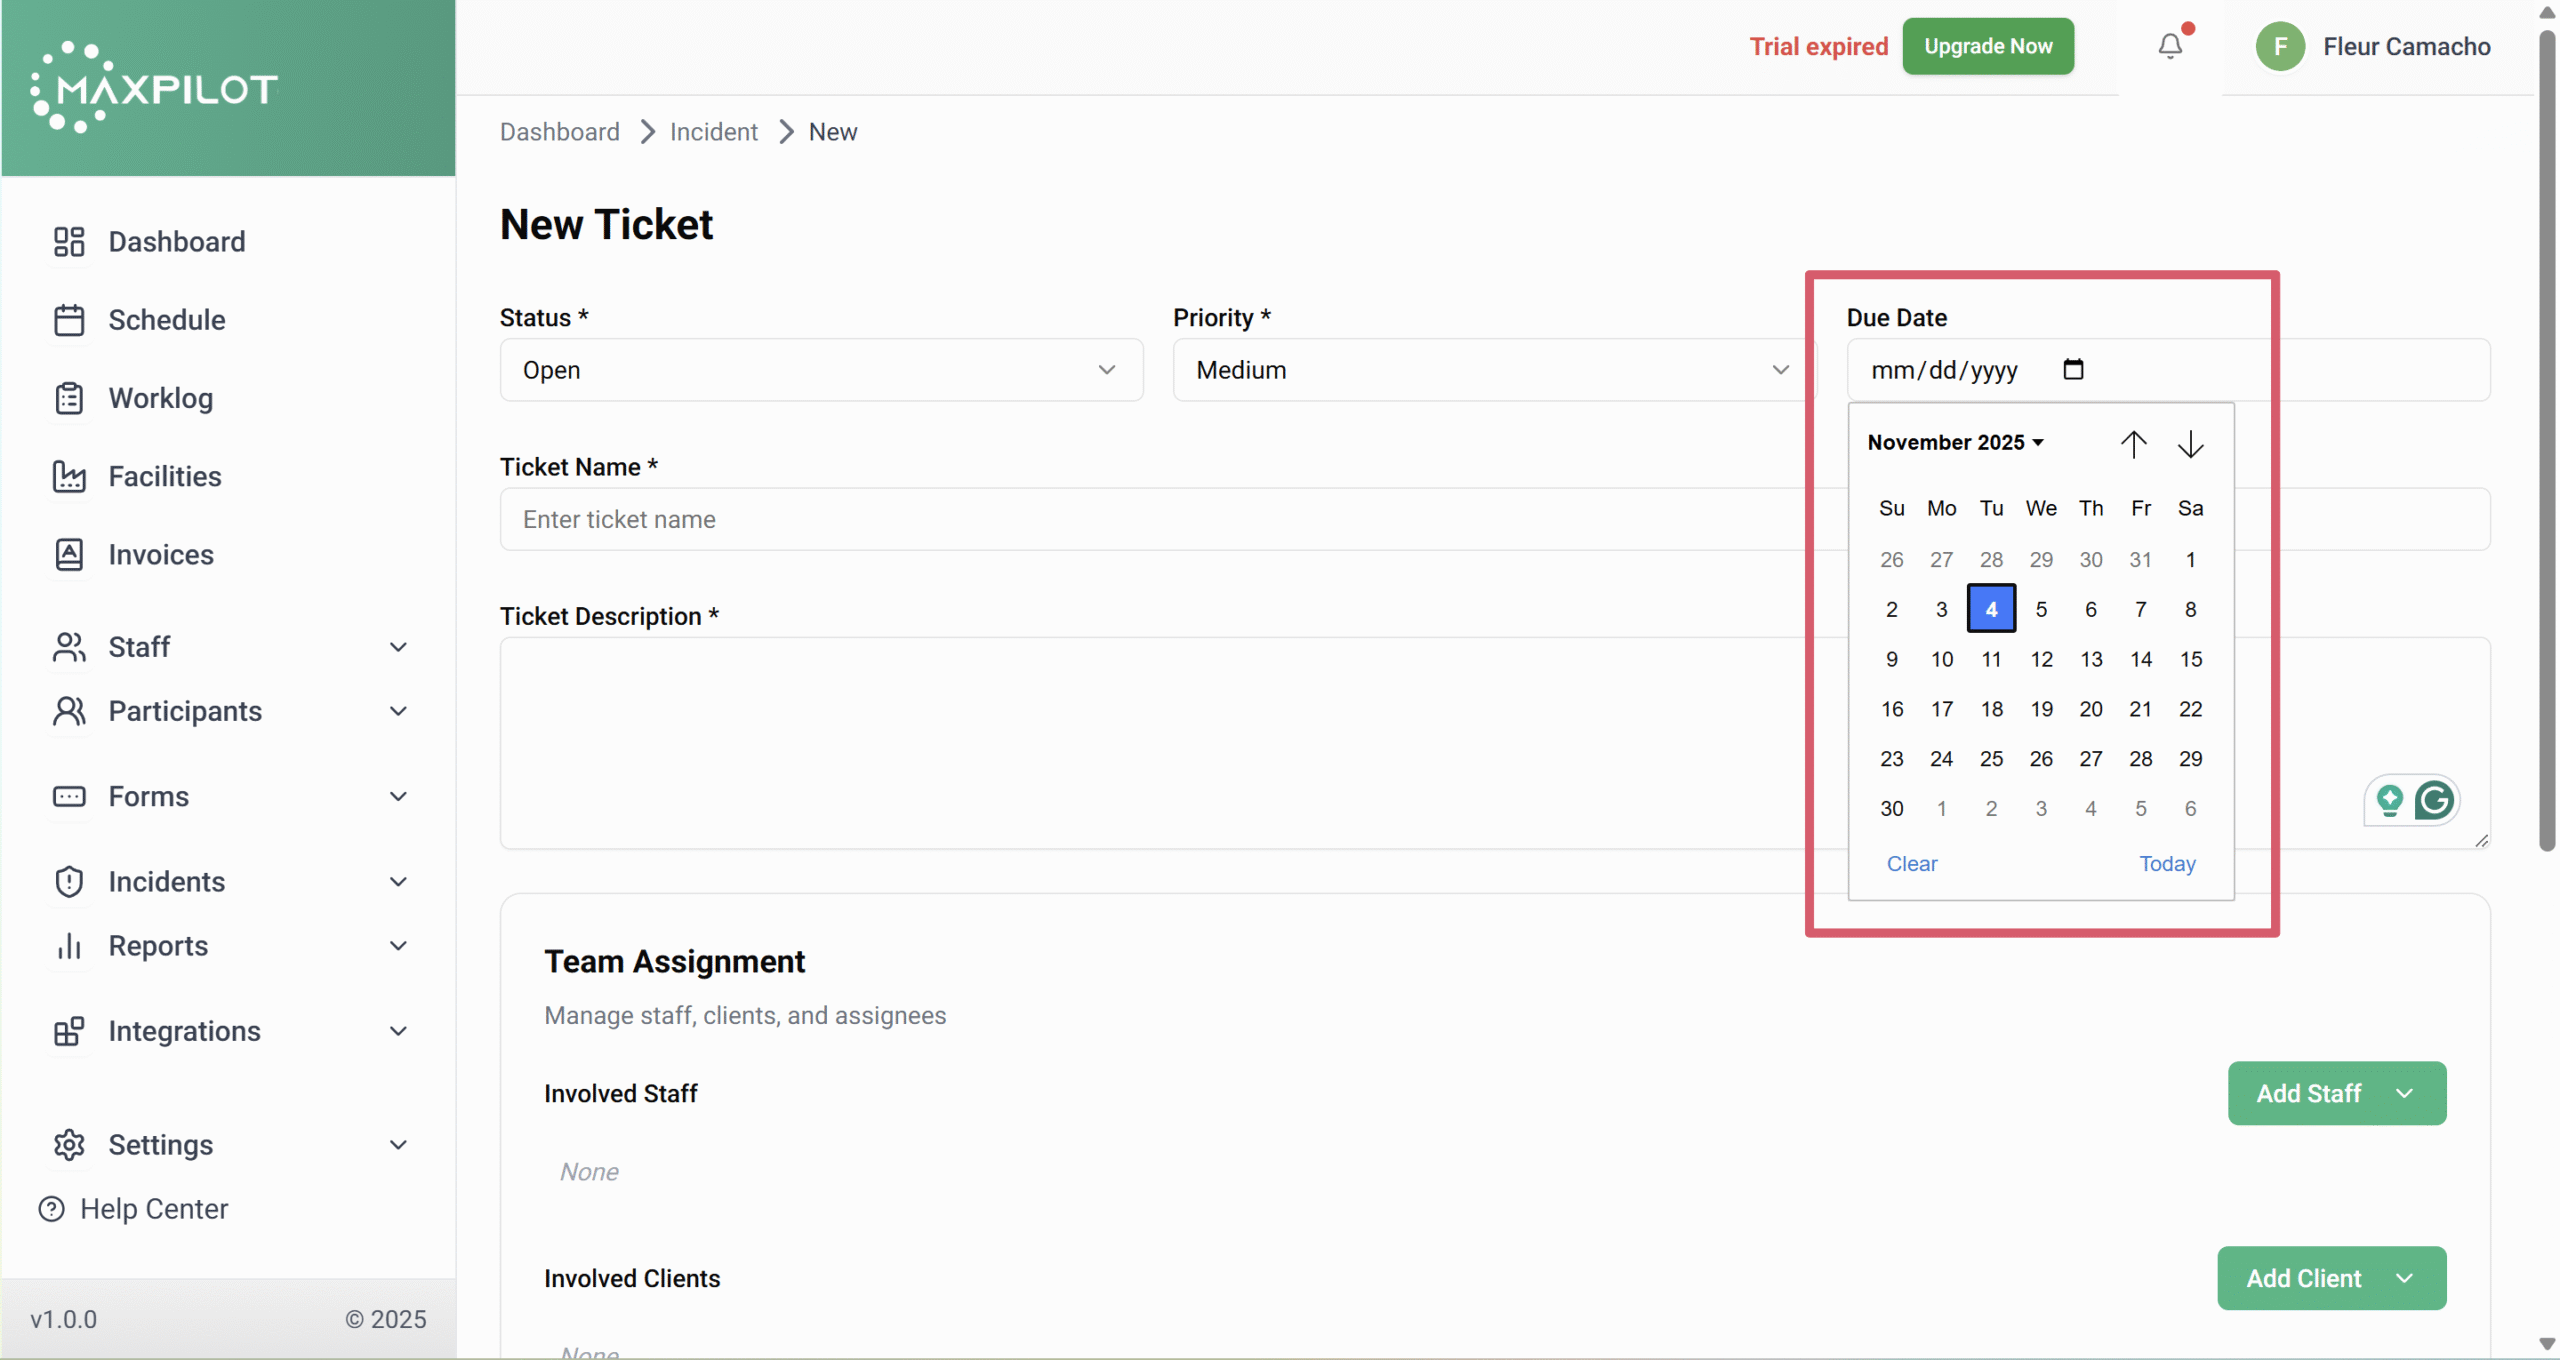Open Invoices in sidebar navigation
The width and height of the screenshot is (2560, 1360).
pos(160,554)
